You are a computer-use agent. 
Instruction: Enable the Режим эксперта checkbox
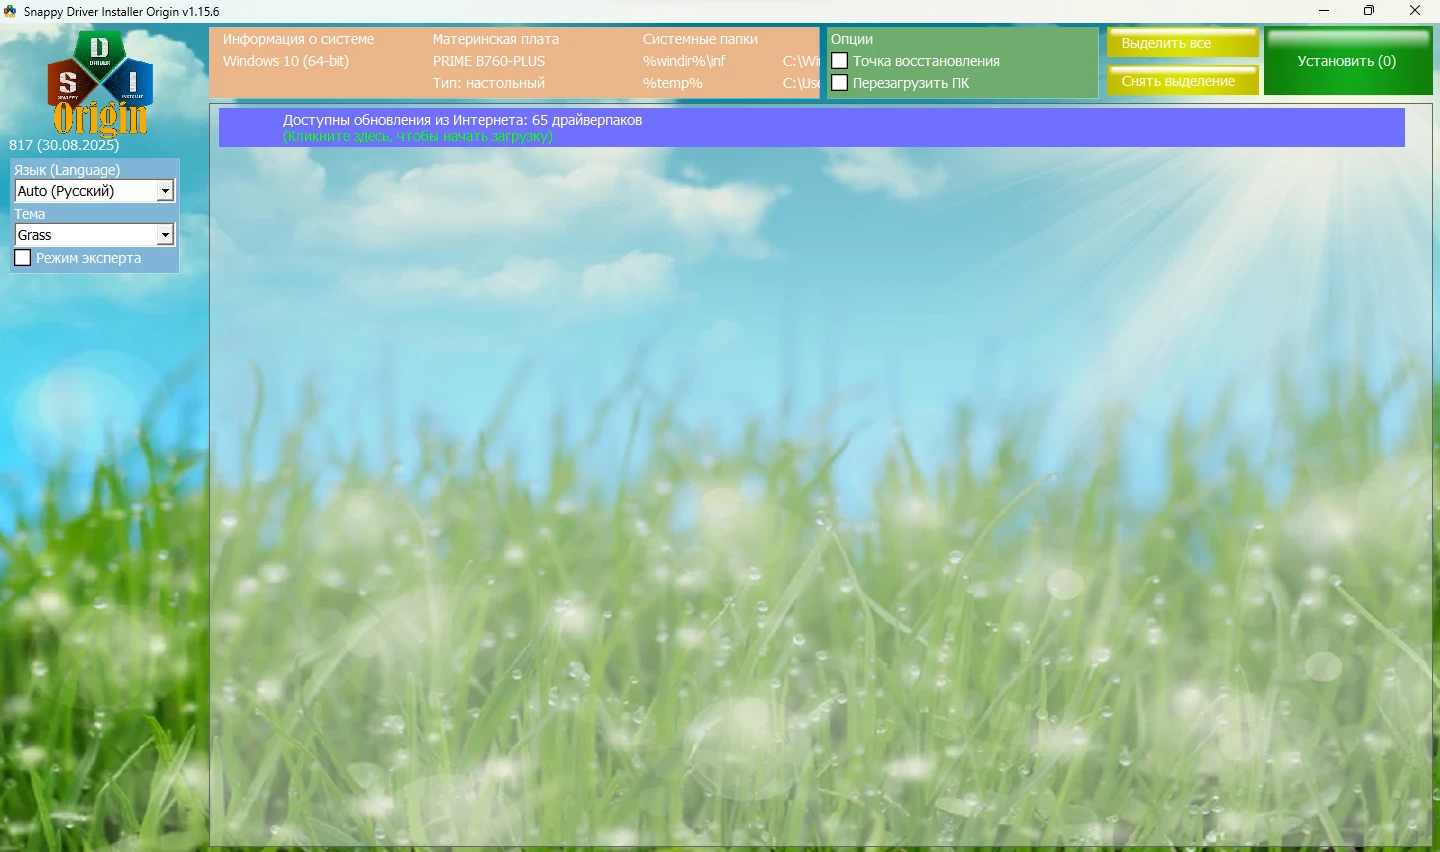coord(23,258)
